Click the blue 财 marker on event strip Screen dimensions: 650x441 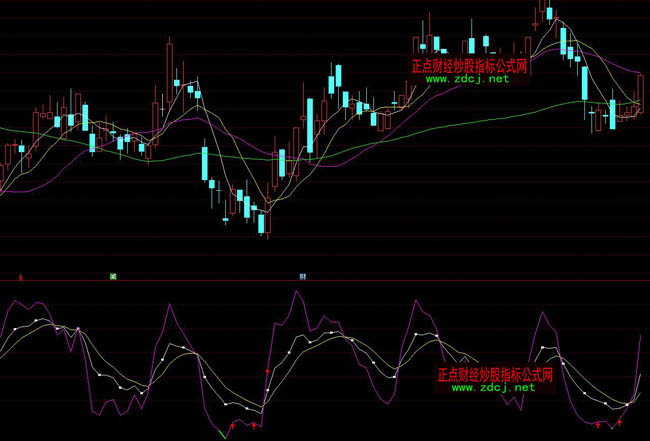pyautogui.click(x=302, y=274)
